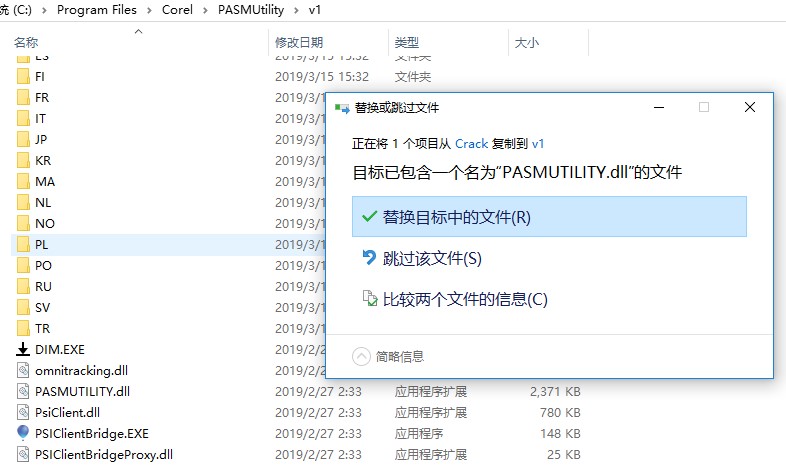Select the PsiClient.dll file icon

click(24, 412)
